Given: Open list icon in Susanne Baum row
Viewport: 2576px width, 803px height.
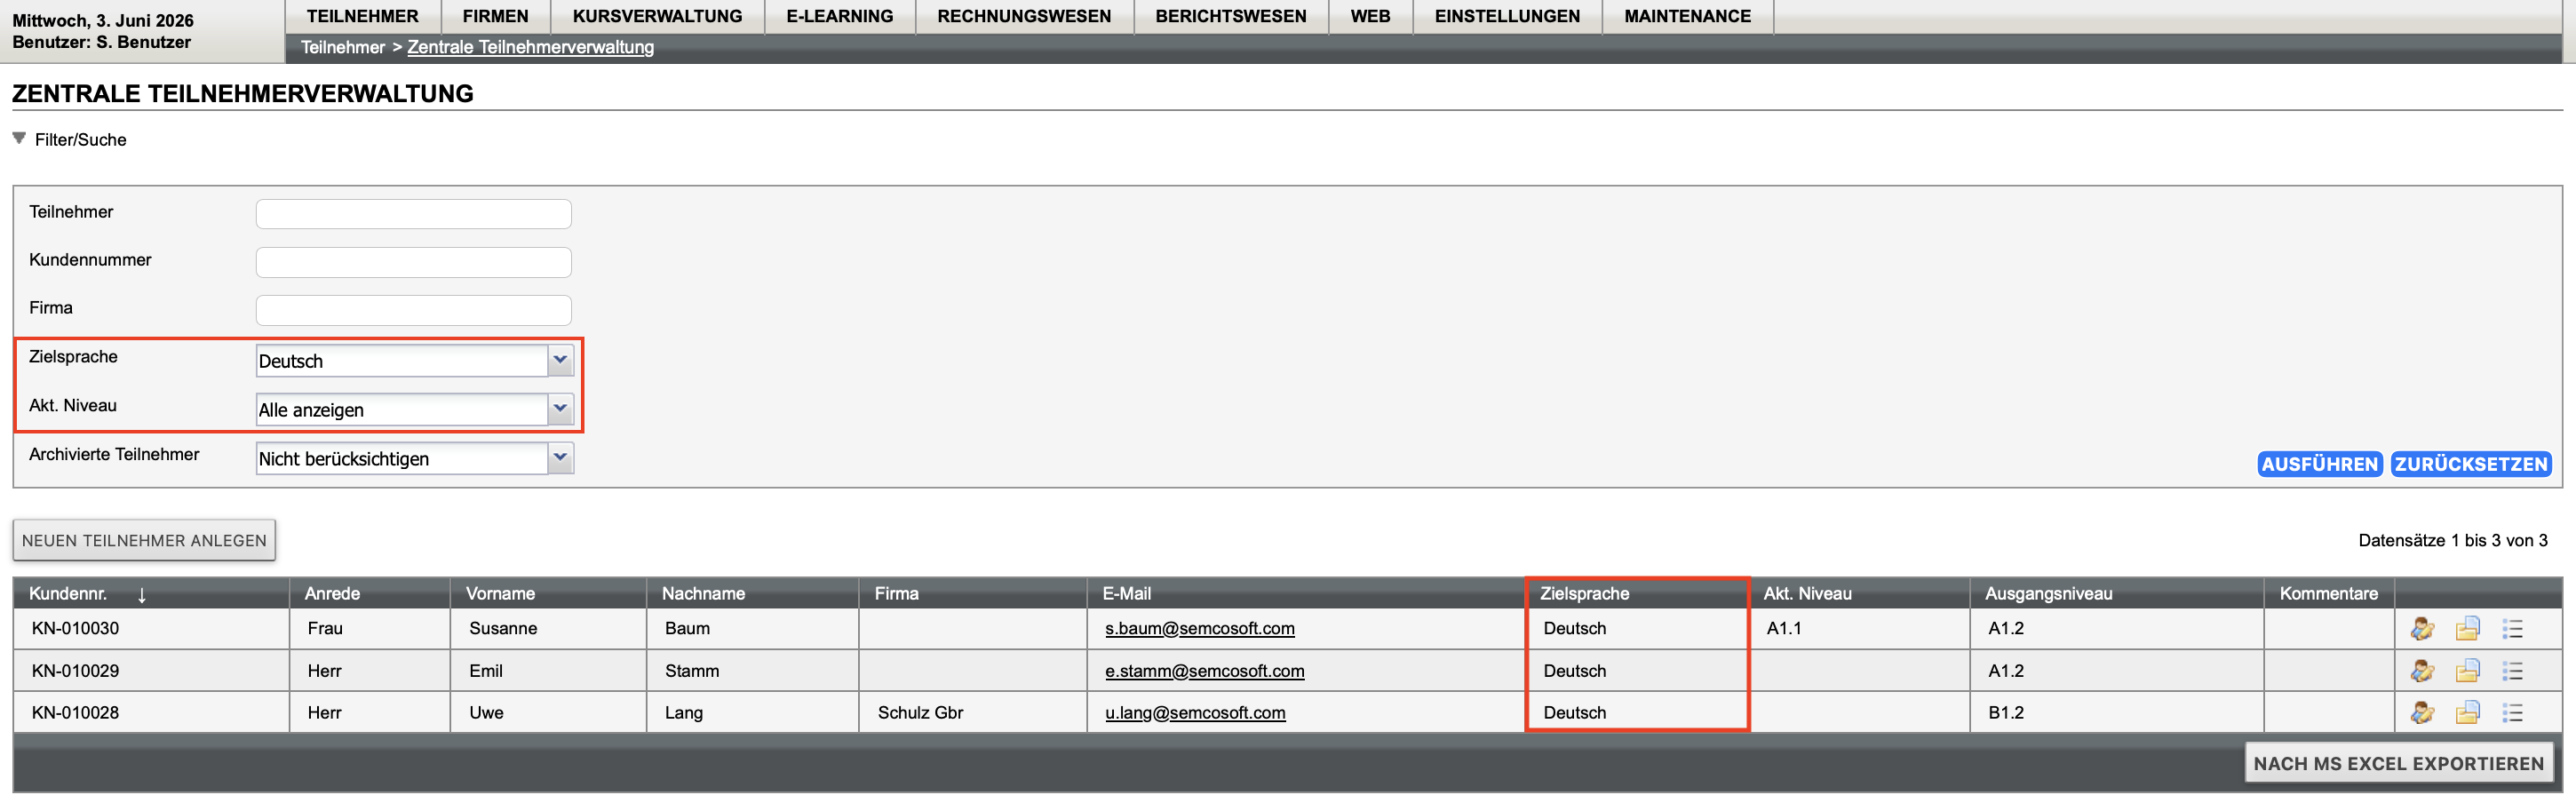Looking at the screenshot, I should tap(2513, 629).
